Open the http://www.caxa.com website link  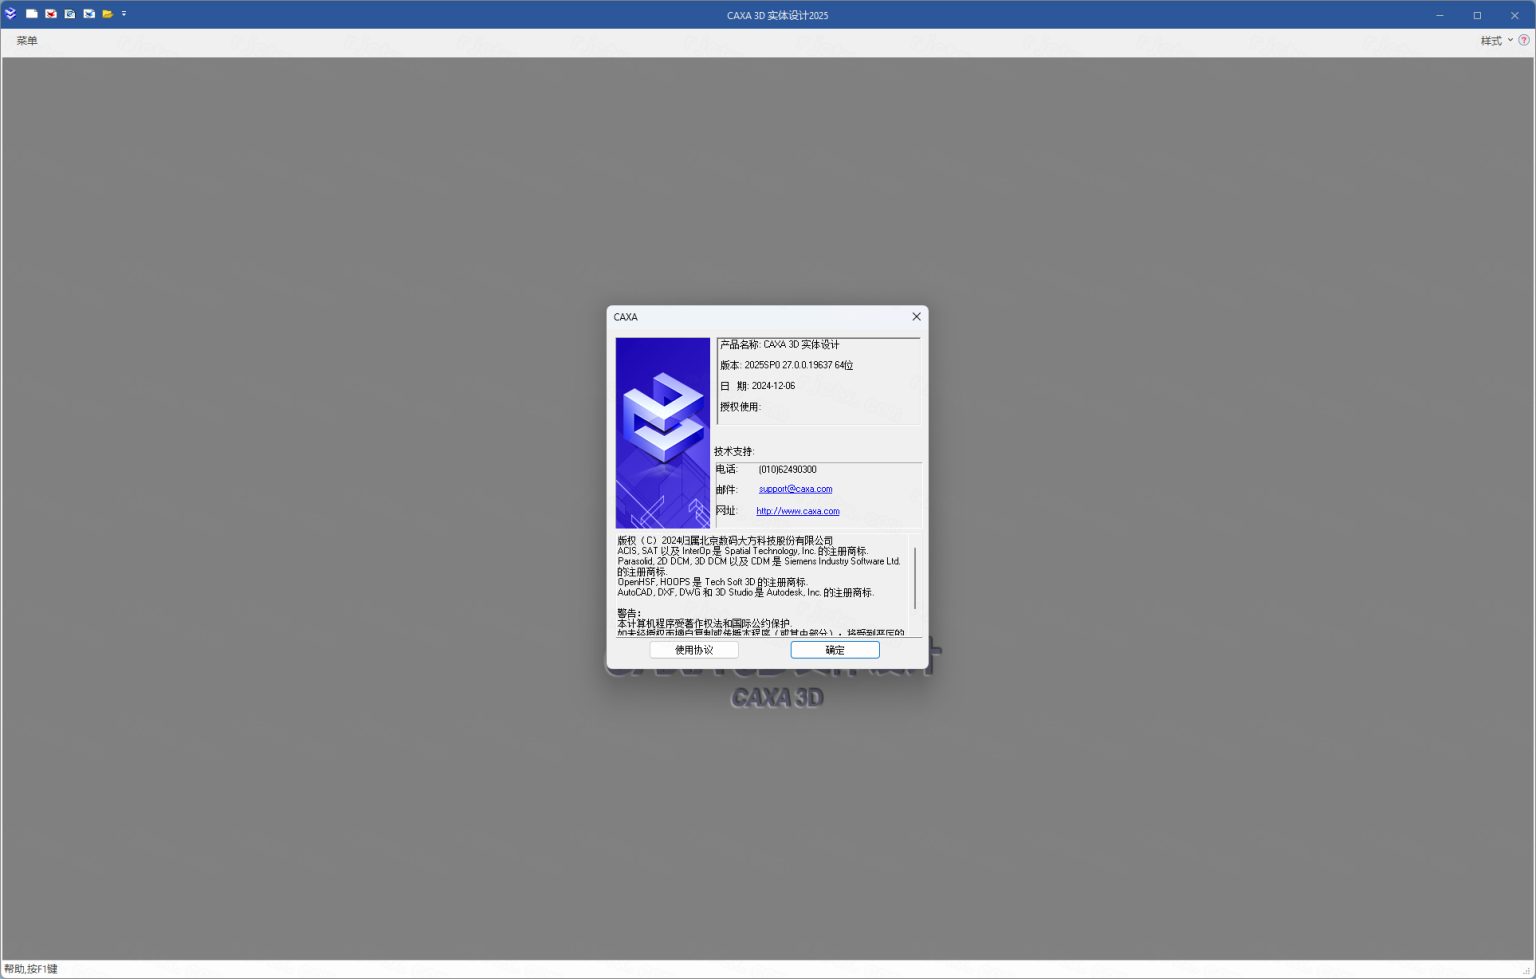798,511
